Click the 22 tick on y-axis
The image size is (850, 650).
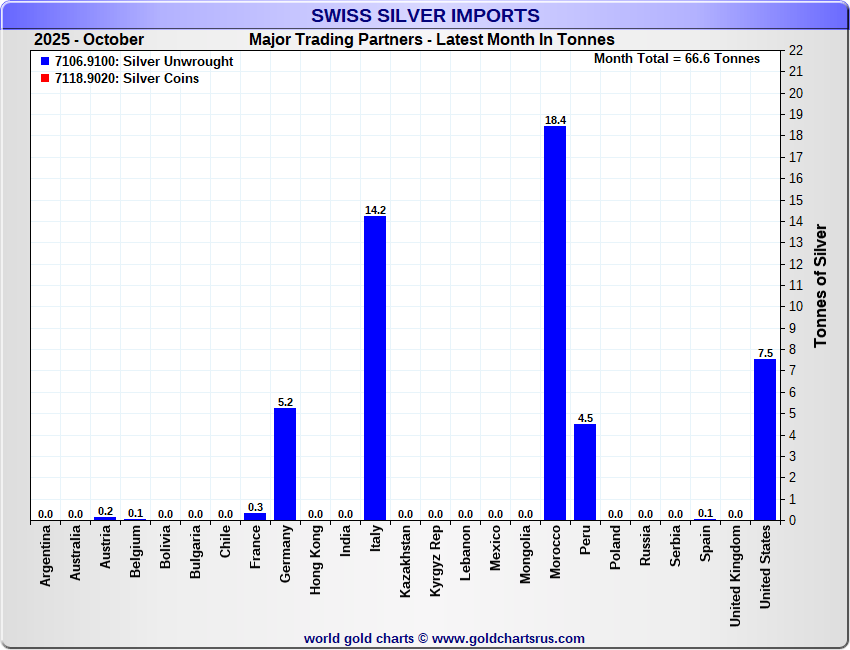(796, 50)
